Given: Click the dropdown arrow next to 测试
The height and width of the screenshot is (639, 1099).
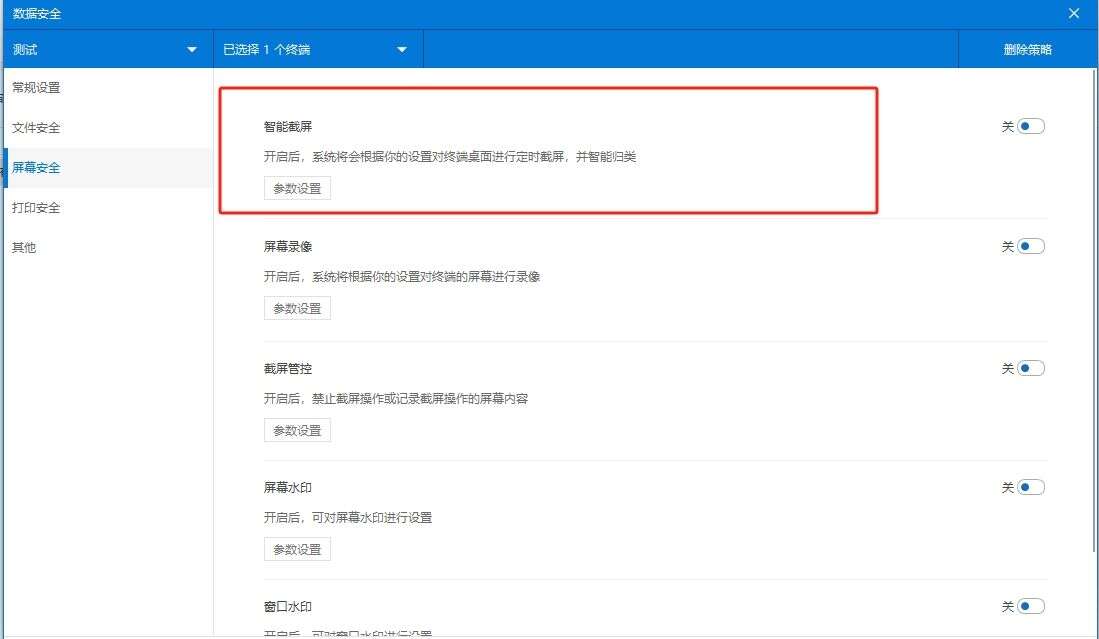Looking at the screenshot, I should click(191, 48).
